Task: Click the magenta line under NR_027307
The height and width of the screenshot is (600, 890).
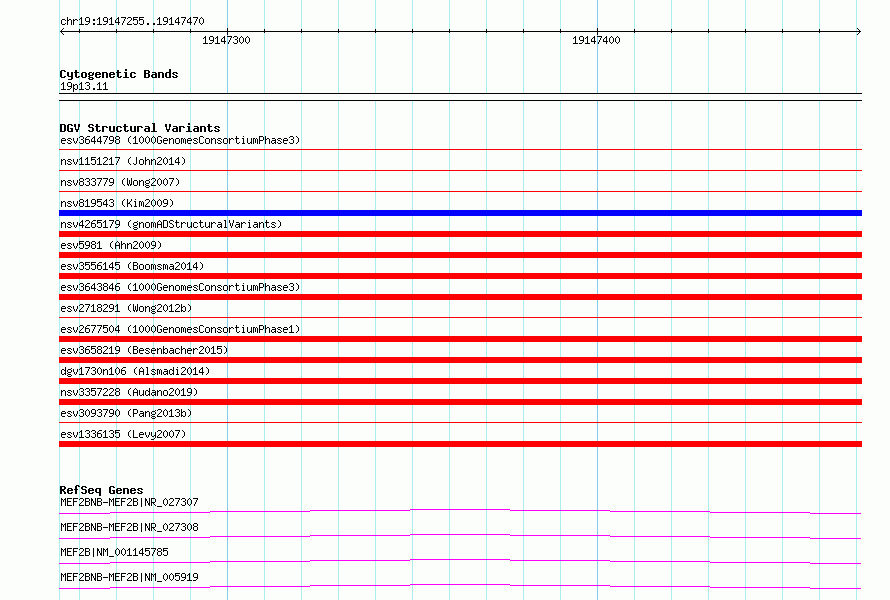Action: pyautogui.click(x=460, y=511)
